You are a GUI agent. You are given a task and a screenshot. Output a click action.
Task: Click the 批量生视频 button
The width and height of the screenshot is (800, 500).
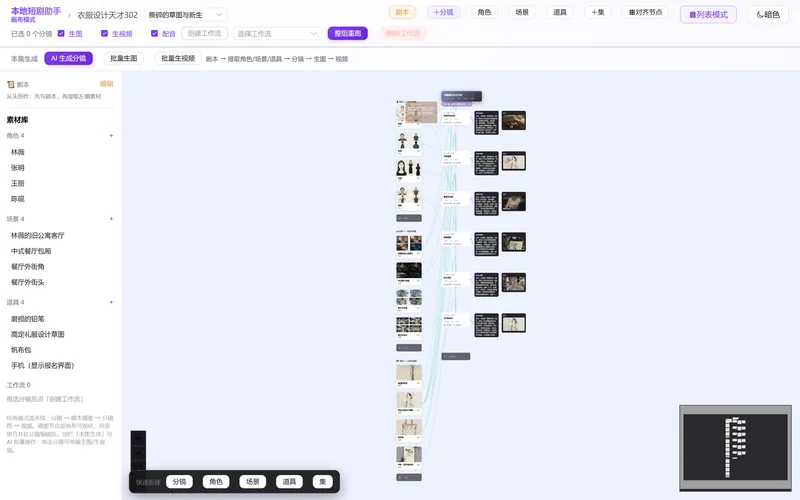[178, 59]
